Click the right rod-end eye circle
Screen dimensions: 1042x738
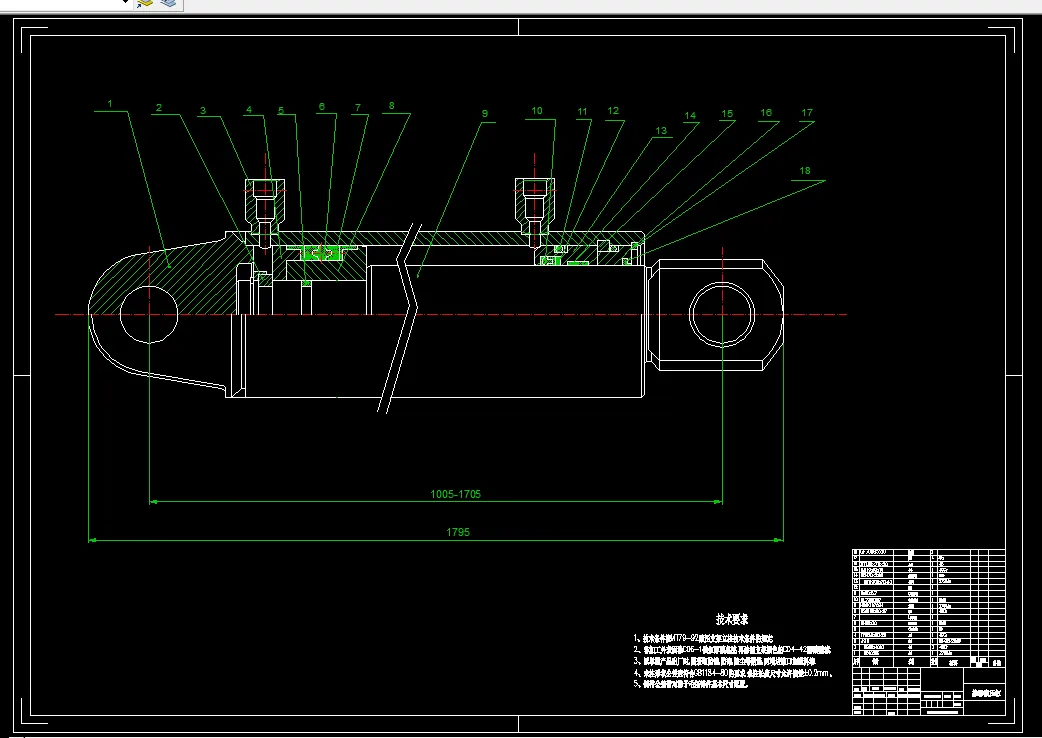[722, 314]
